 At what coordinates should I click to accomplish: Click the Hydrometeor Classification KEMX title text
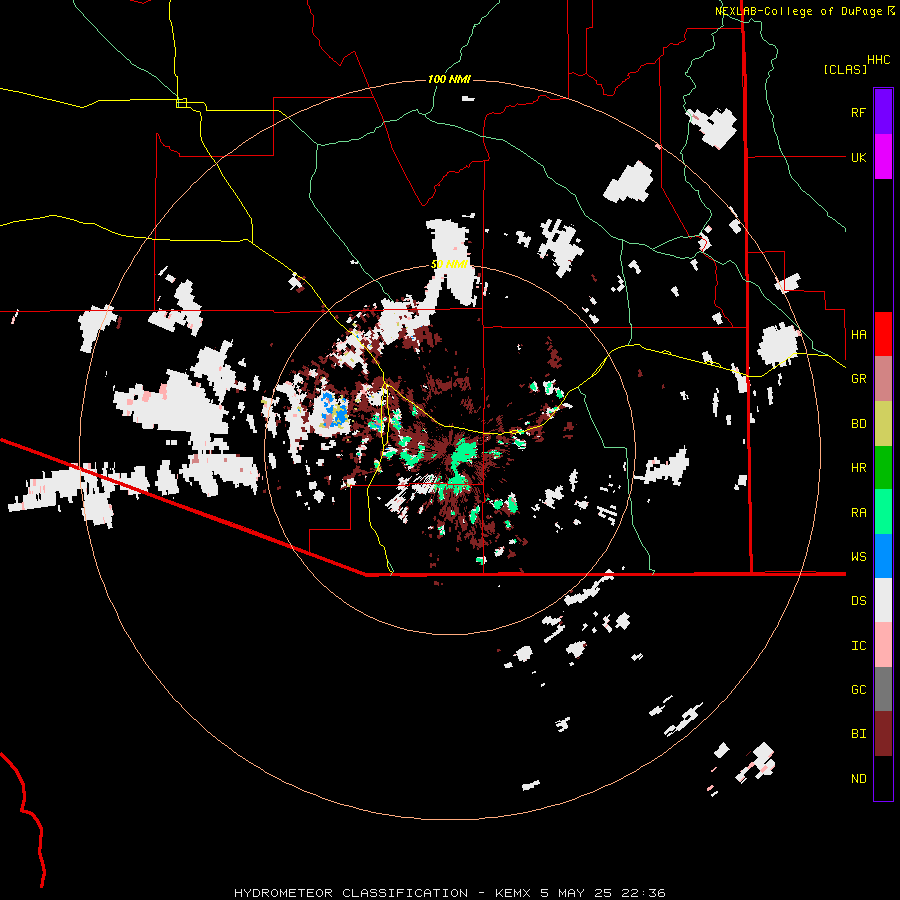click(x=450, y=893)
